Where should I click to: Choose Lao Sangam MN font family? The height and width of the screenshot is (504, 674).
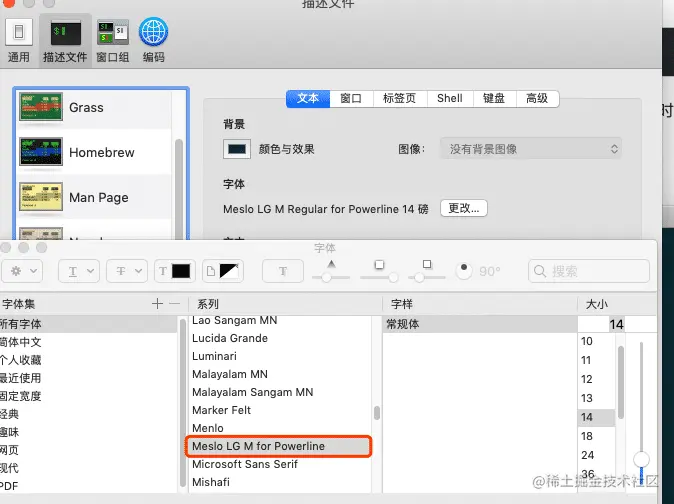point(279,321)
